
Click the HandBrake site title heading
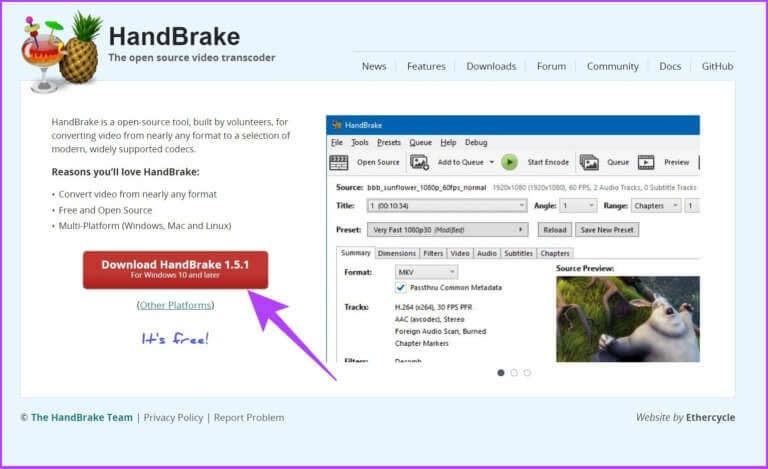pyautogui.click(x=174, y=37)
